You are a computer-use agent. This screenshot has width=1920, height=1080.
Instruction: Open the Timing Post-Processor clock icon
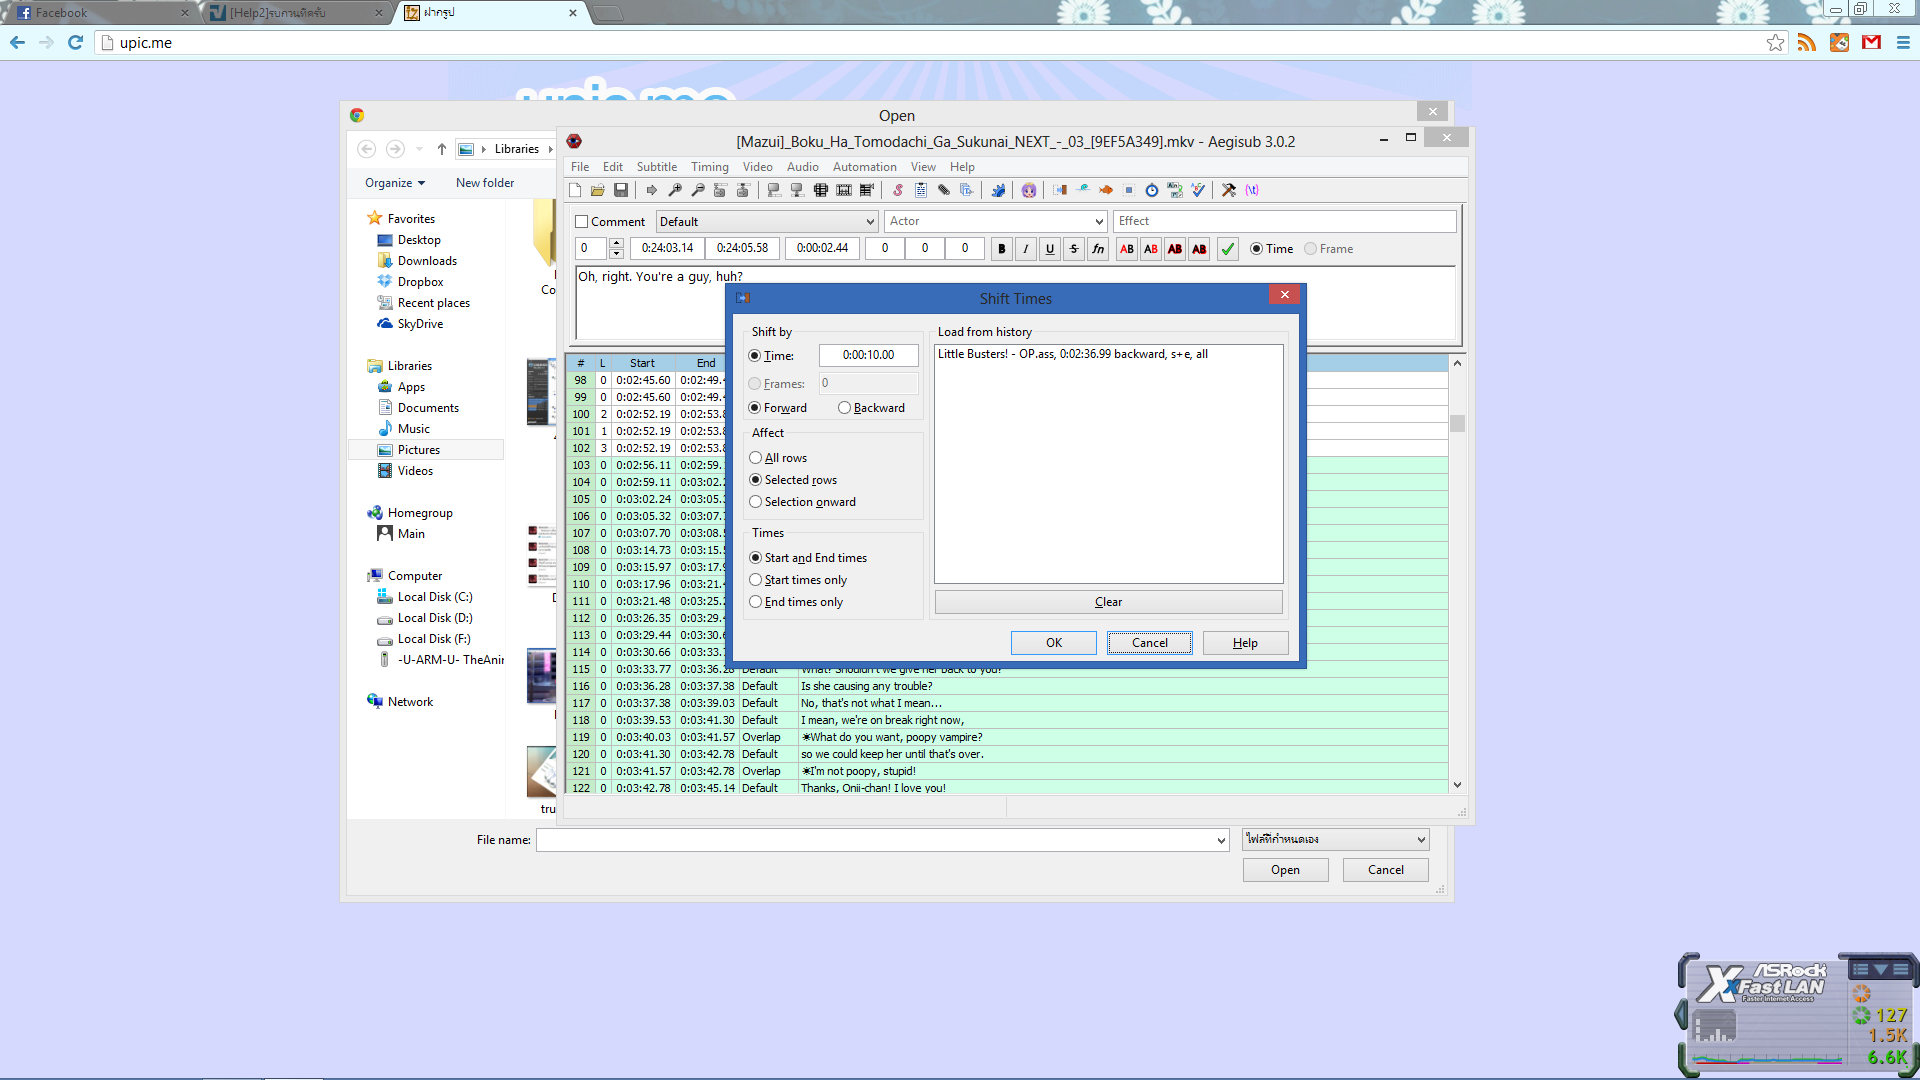pyautogui.click(x=1152, y=190)
